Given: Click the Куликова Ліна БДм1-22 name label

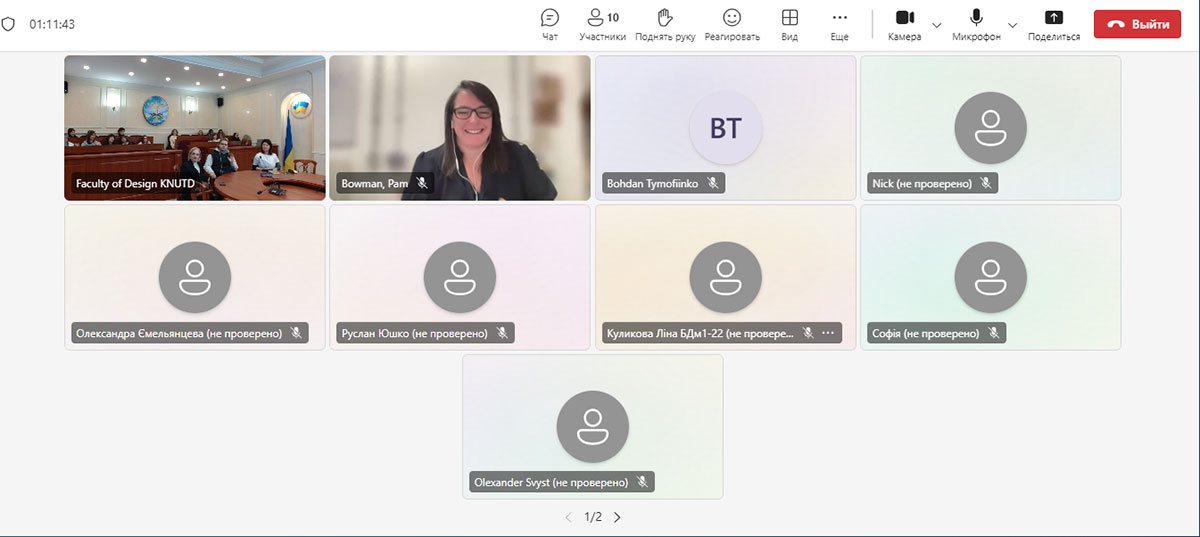Looking at the screenshot, I should pos(700,333).
